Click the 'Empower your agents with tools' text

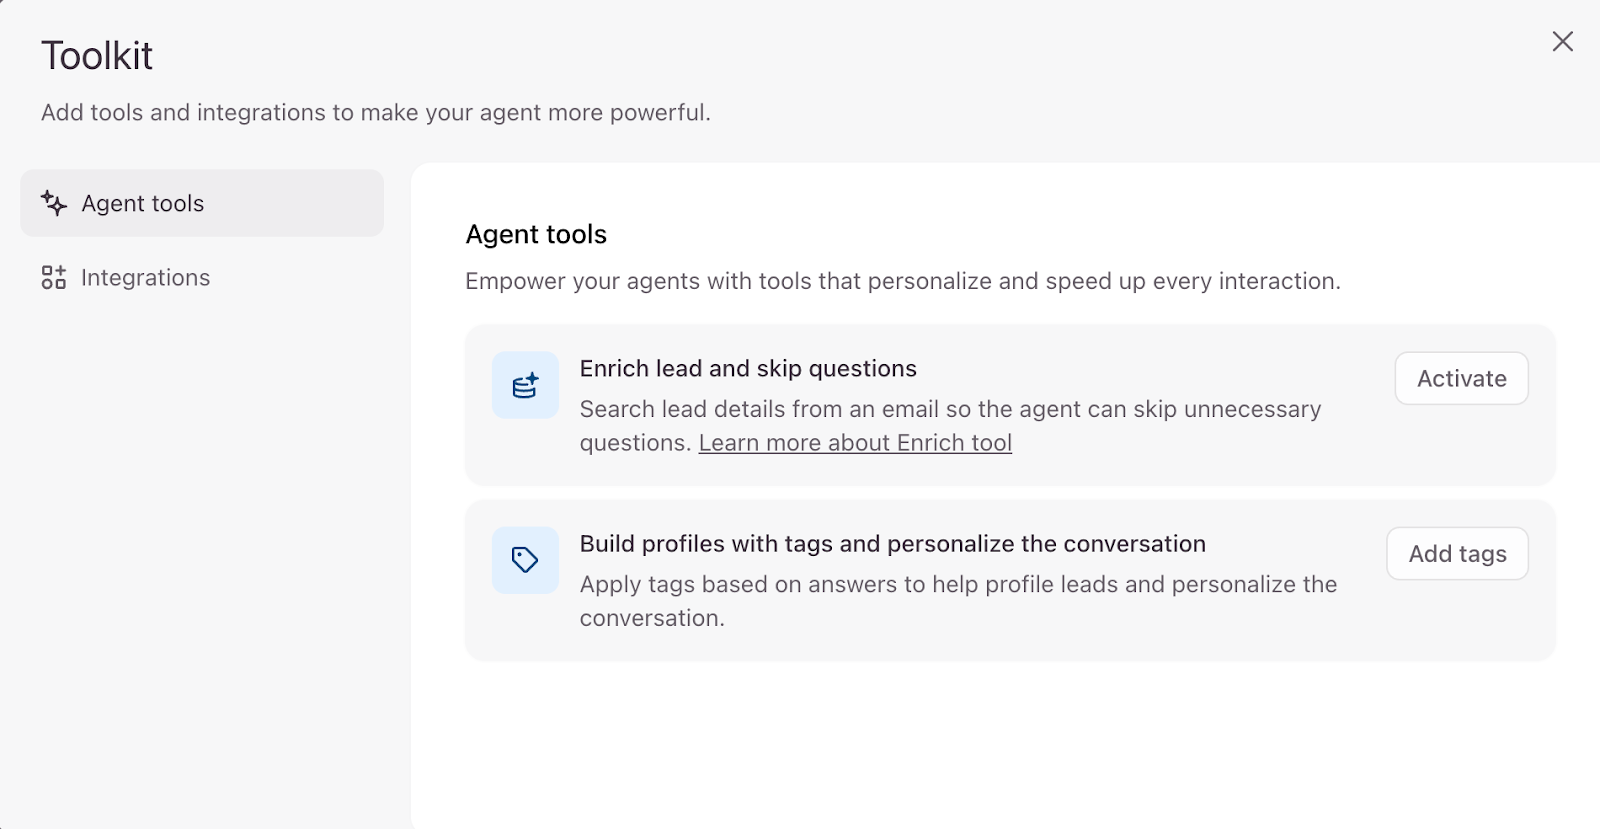tap(902, 281)
